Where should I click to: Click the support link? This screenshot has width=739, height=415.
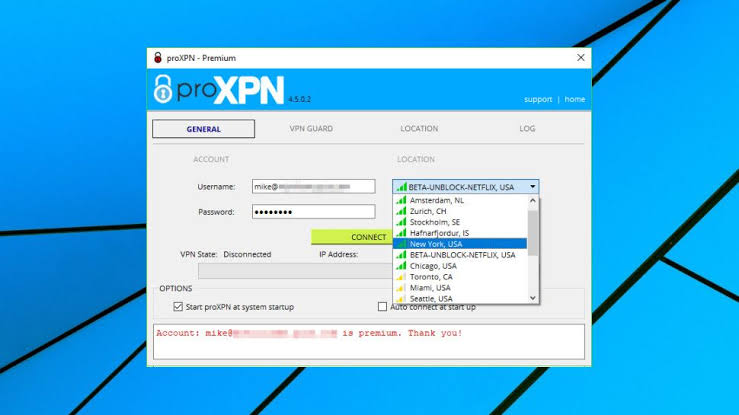tap(538, 99)
